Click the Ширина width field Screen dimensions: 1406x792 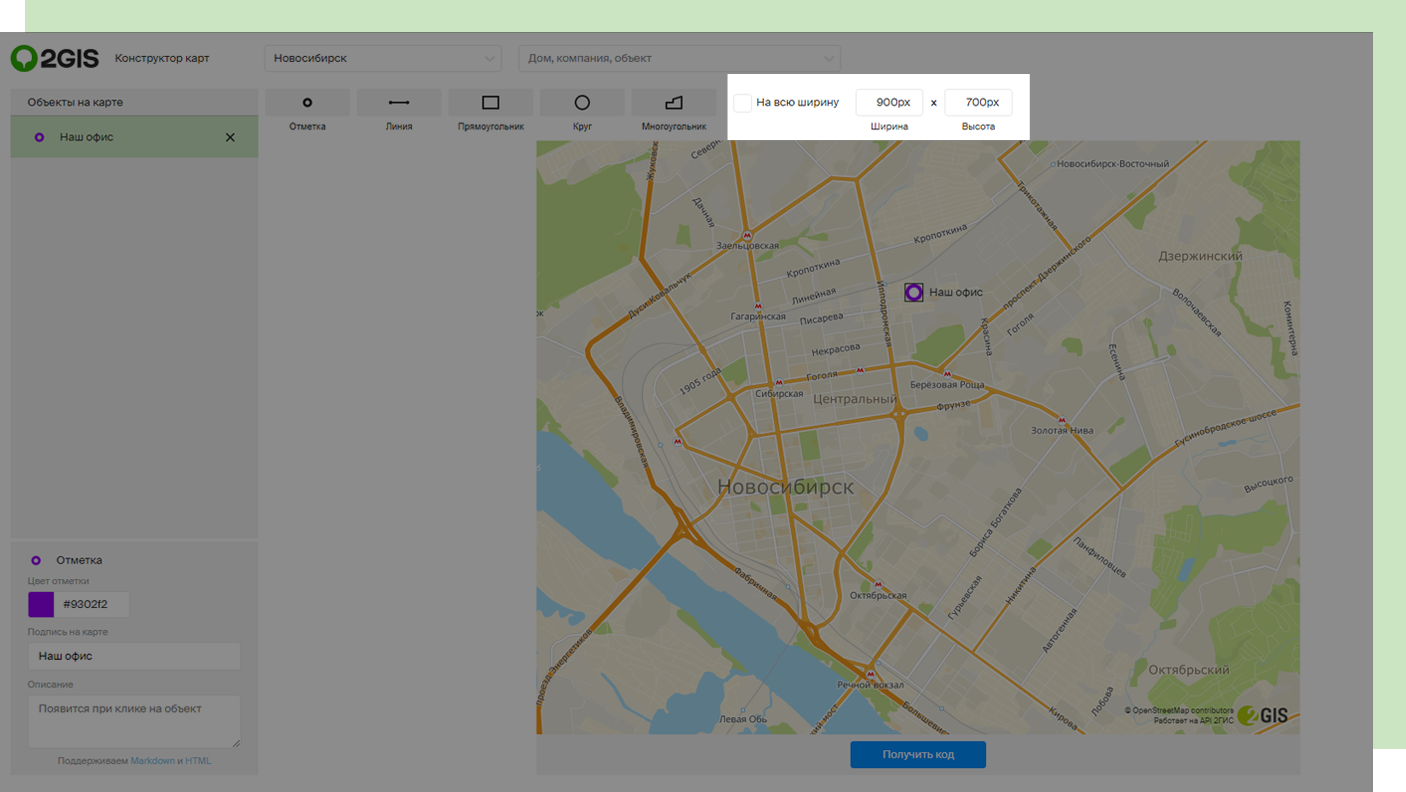(889, 102)
